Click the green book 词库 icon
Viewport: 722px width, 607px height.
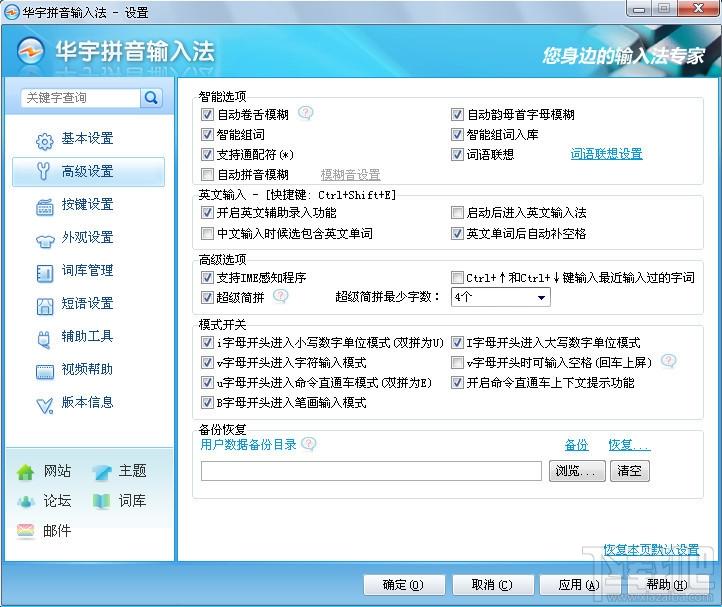coord(101,501)
